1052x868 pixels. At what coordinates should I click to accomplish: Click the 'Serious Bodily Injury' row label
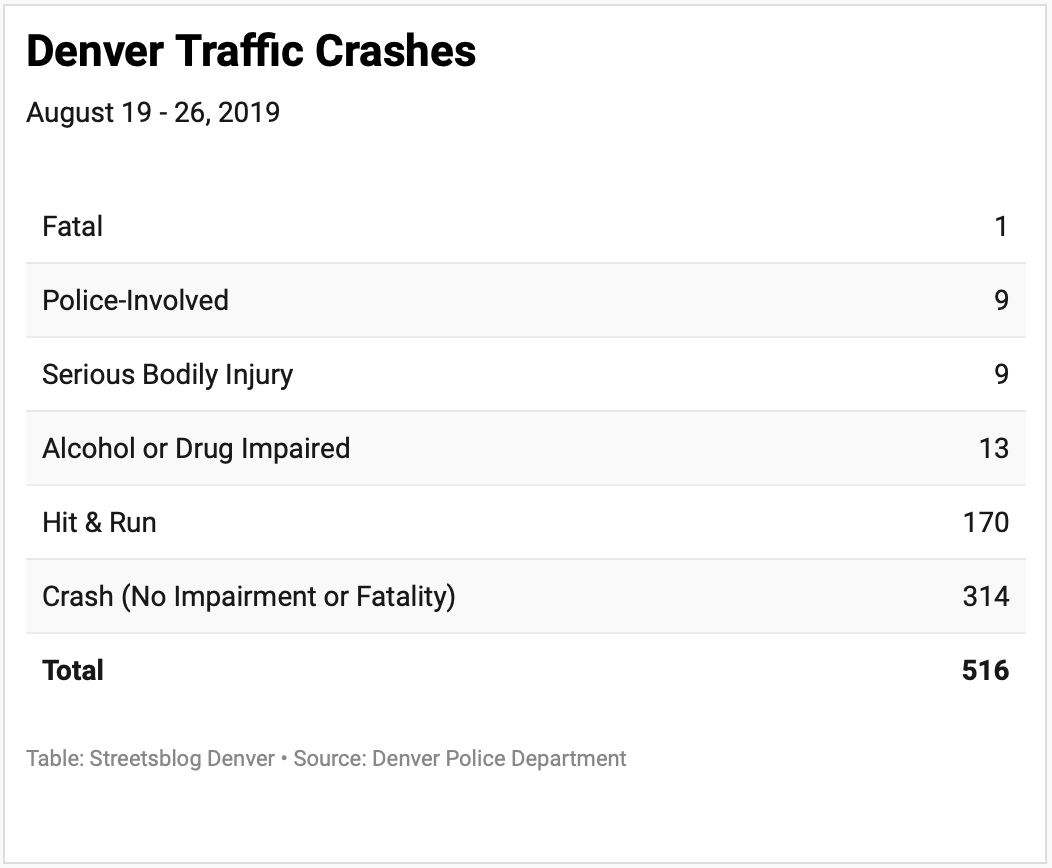tap(167, 374)
